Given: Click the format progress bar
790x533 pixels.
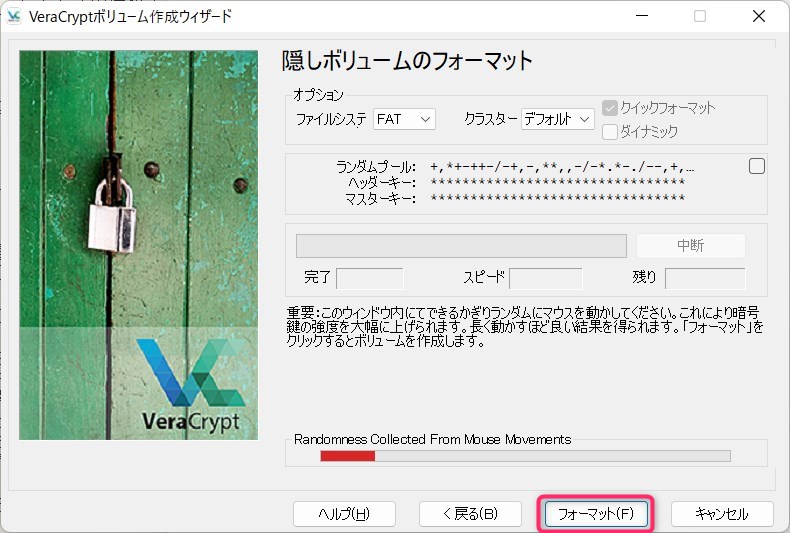Looking at the screenshot, I should click(x=462, y=246).
